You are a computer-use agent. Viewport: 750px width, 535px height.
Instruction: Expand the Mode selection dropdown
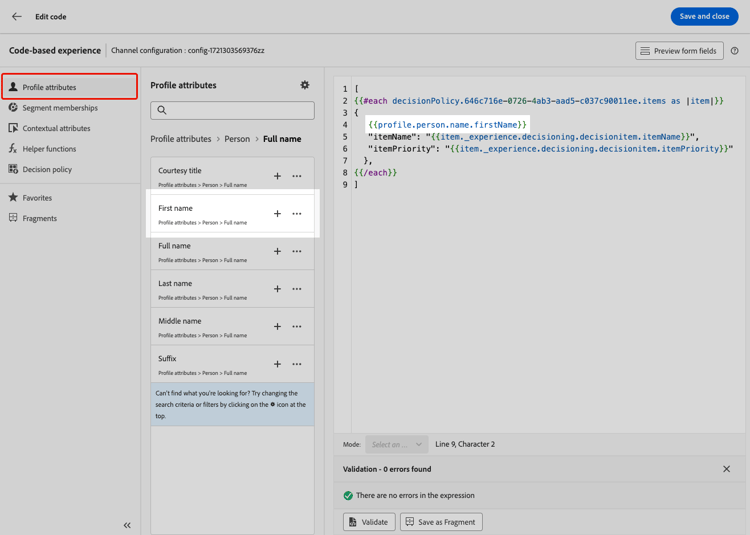tap(396, 444)
